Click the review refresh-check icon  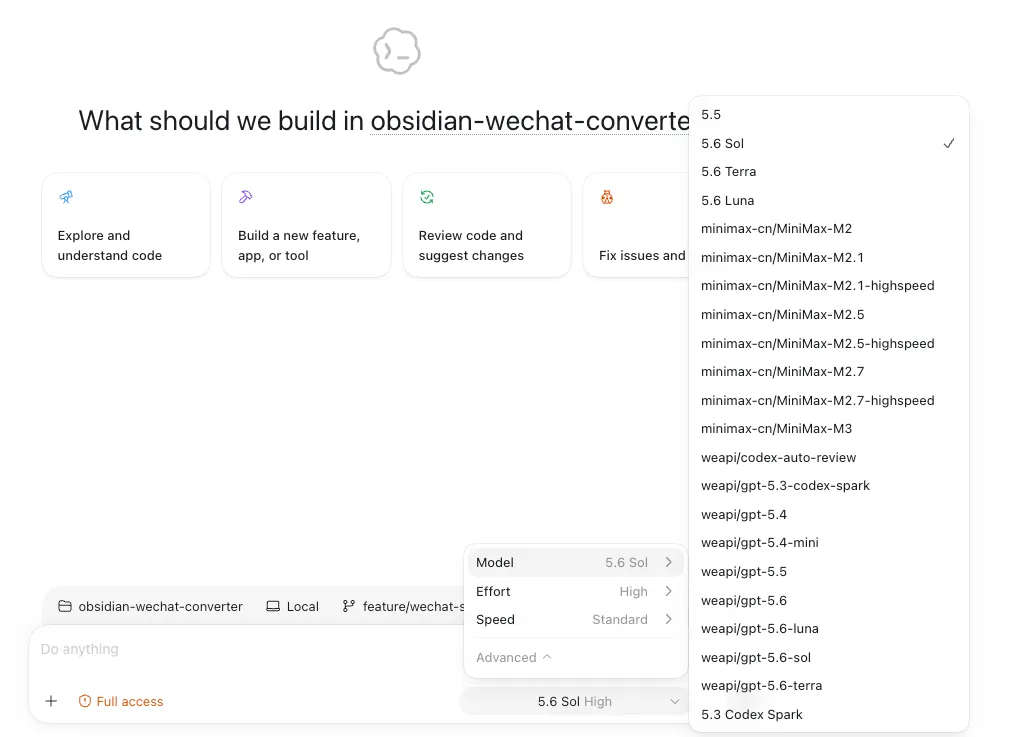427,197
